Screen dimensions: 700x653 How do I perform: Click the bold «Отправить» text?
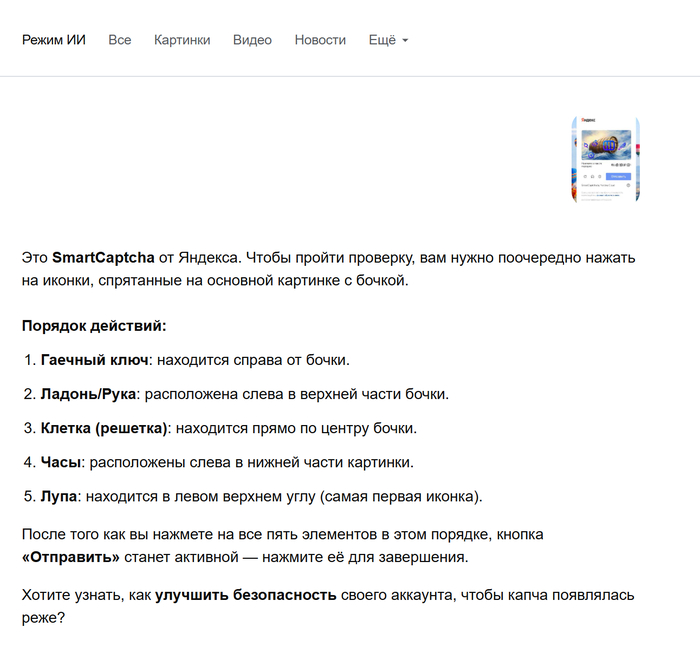tap(71, 556)
